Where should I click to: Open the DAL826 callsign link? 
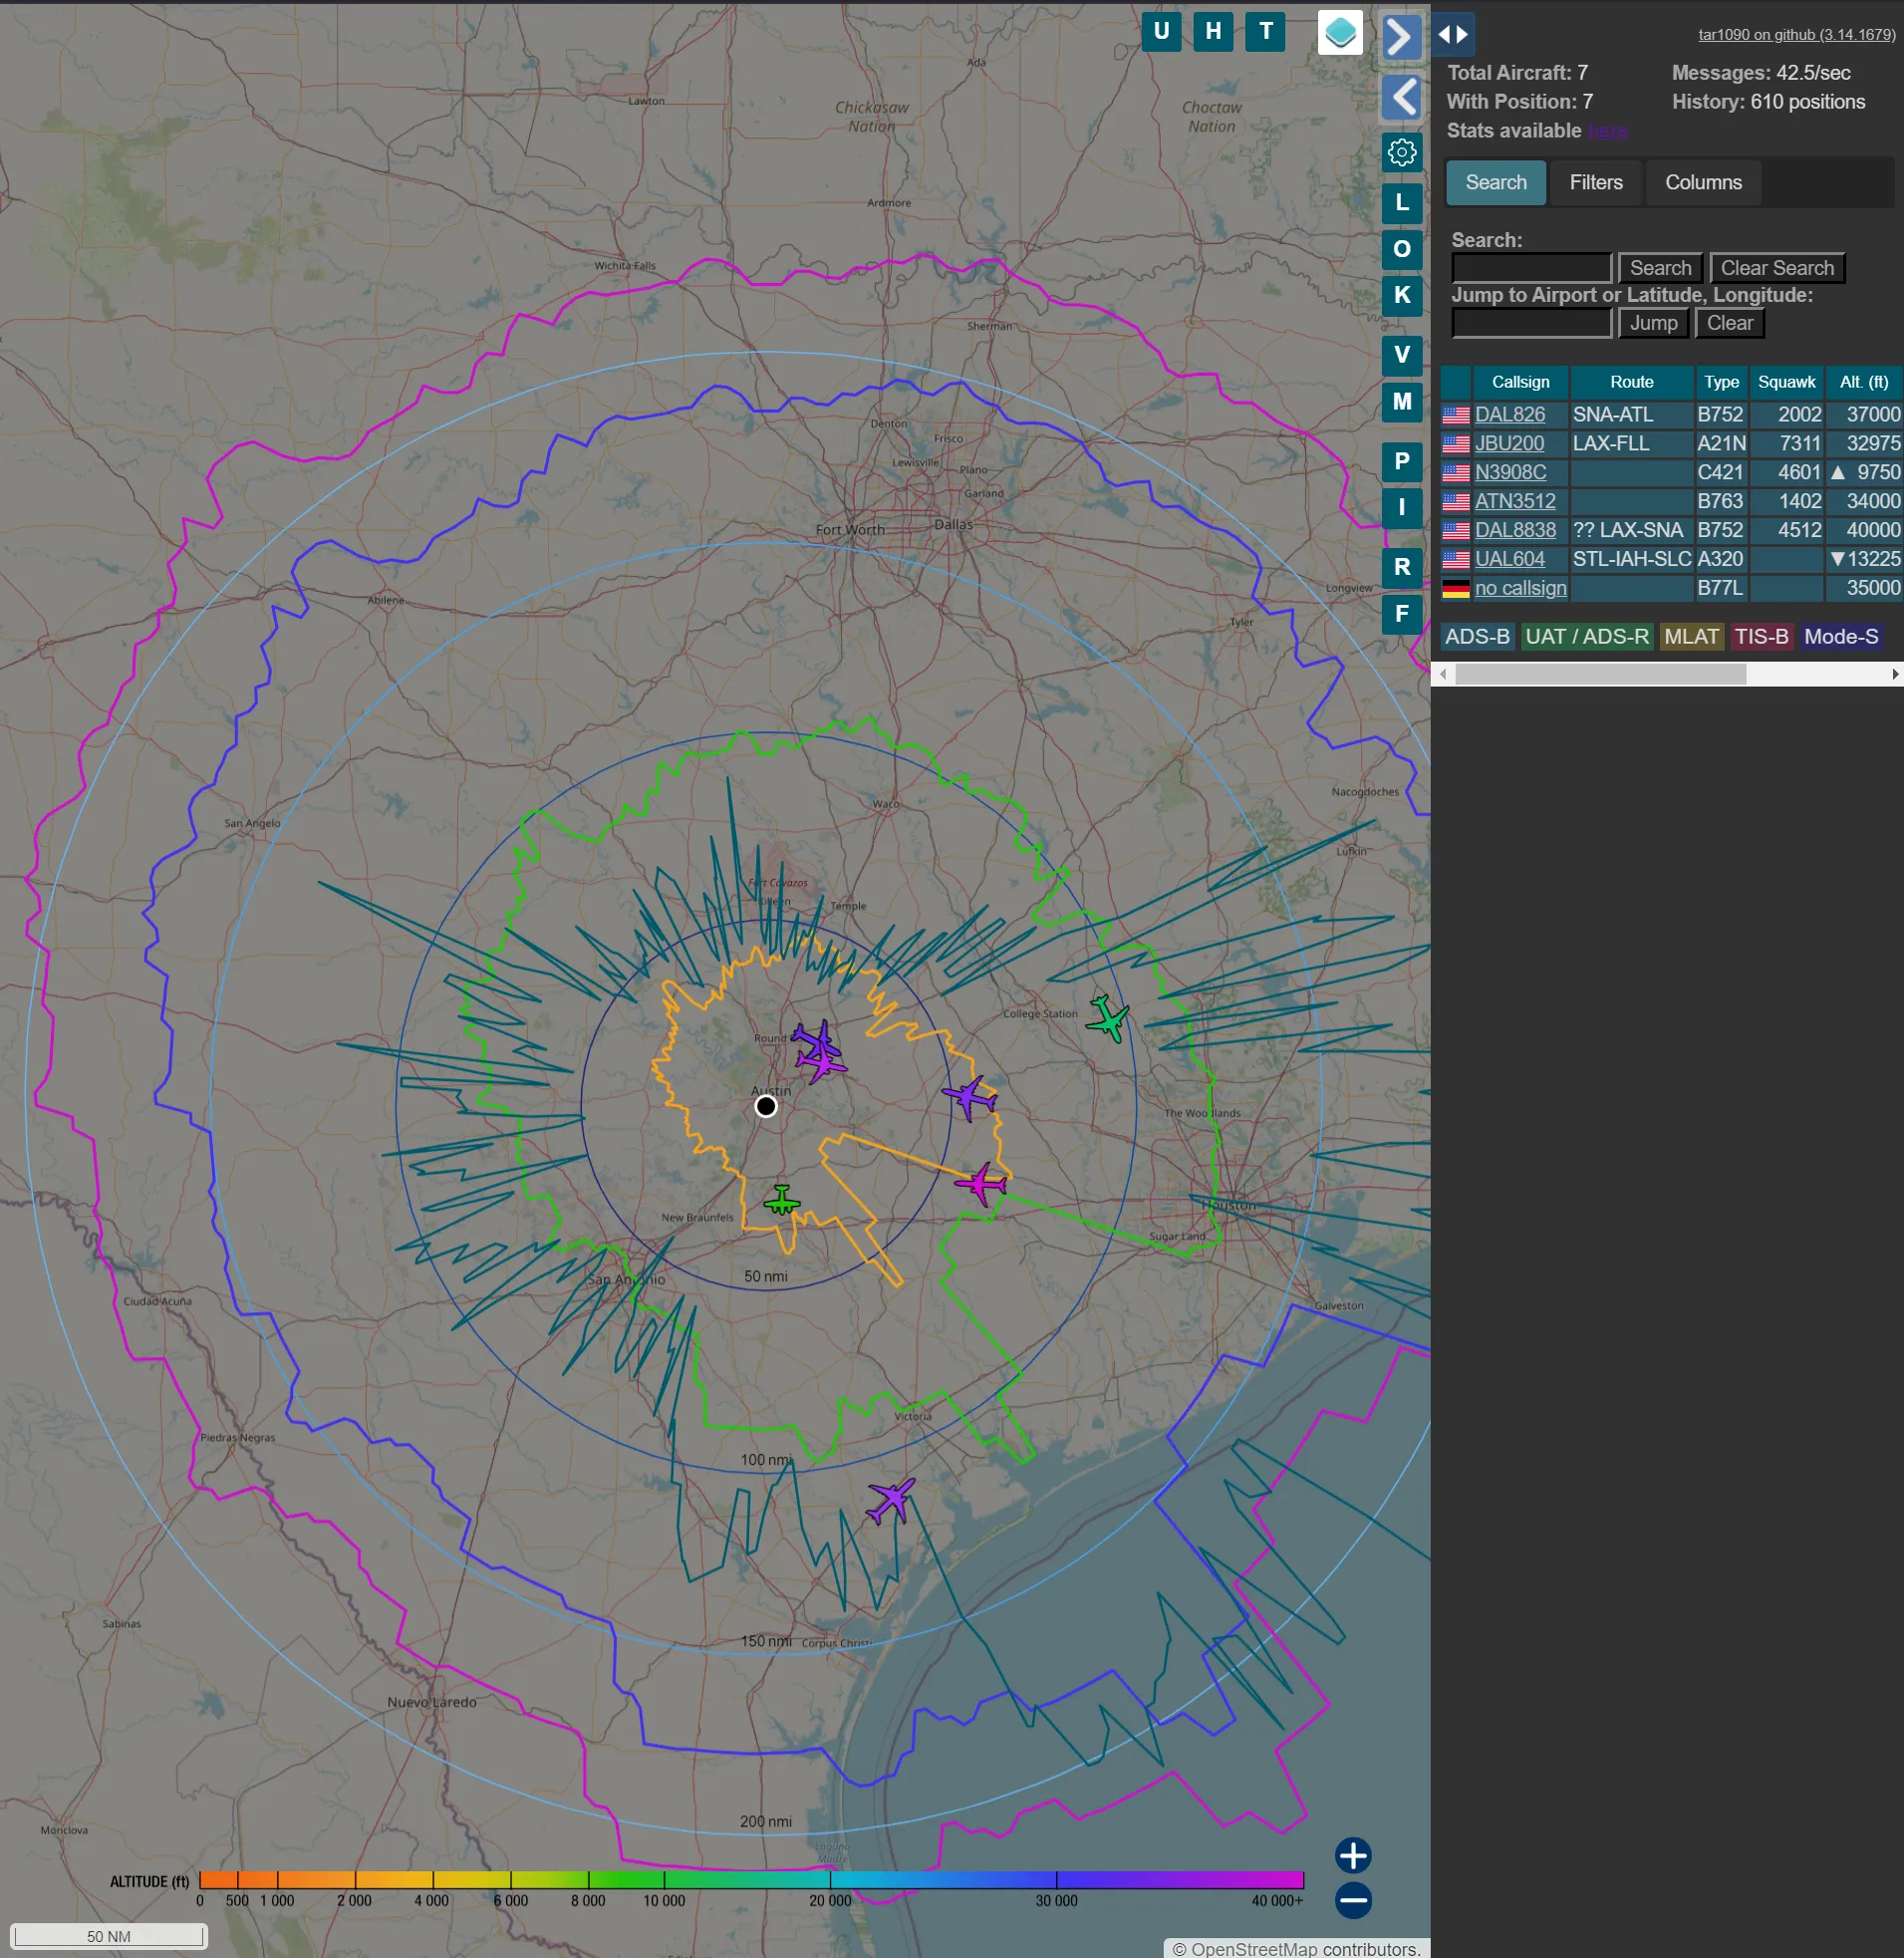(1509, 414)
